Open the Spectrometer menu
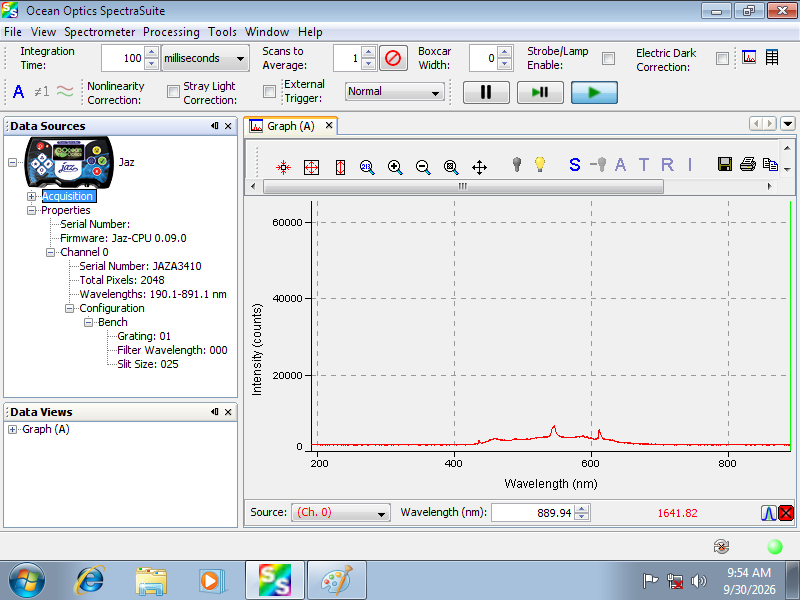Screen dimensions: 800x600 [99, 32]
